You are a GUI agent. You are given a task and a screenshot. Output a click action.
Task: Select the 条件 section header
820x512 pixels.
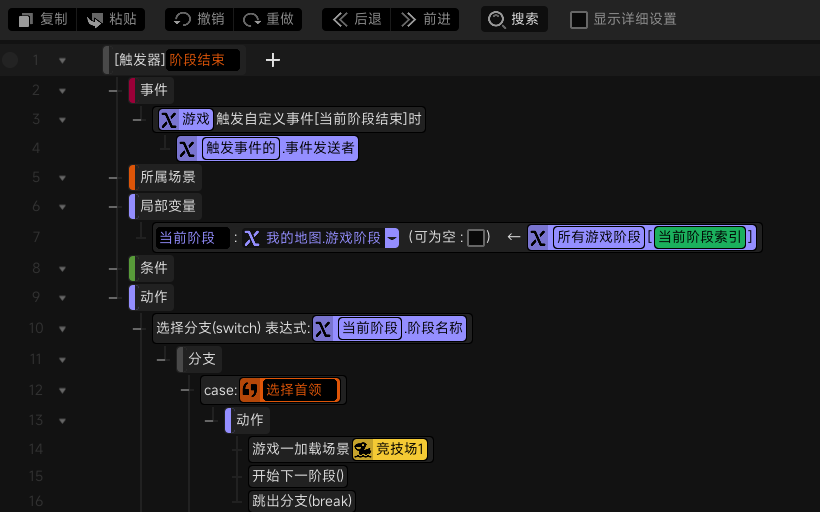tap(151, 268)
